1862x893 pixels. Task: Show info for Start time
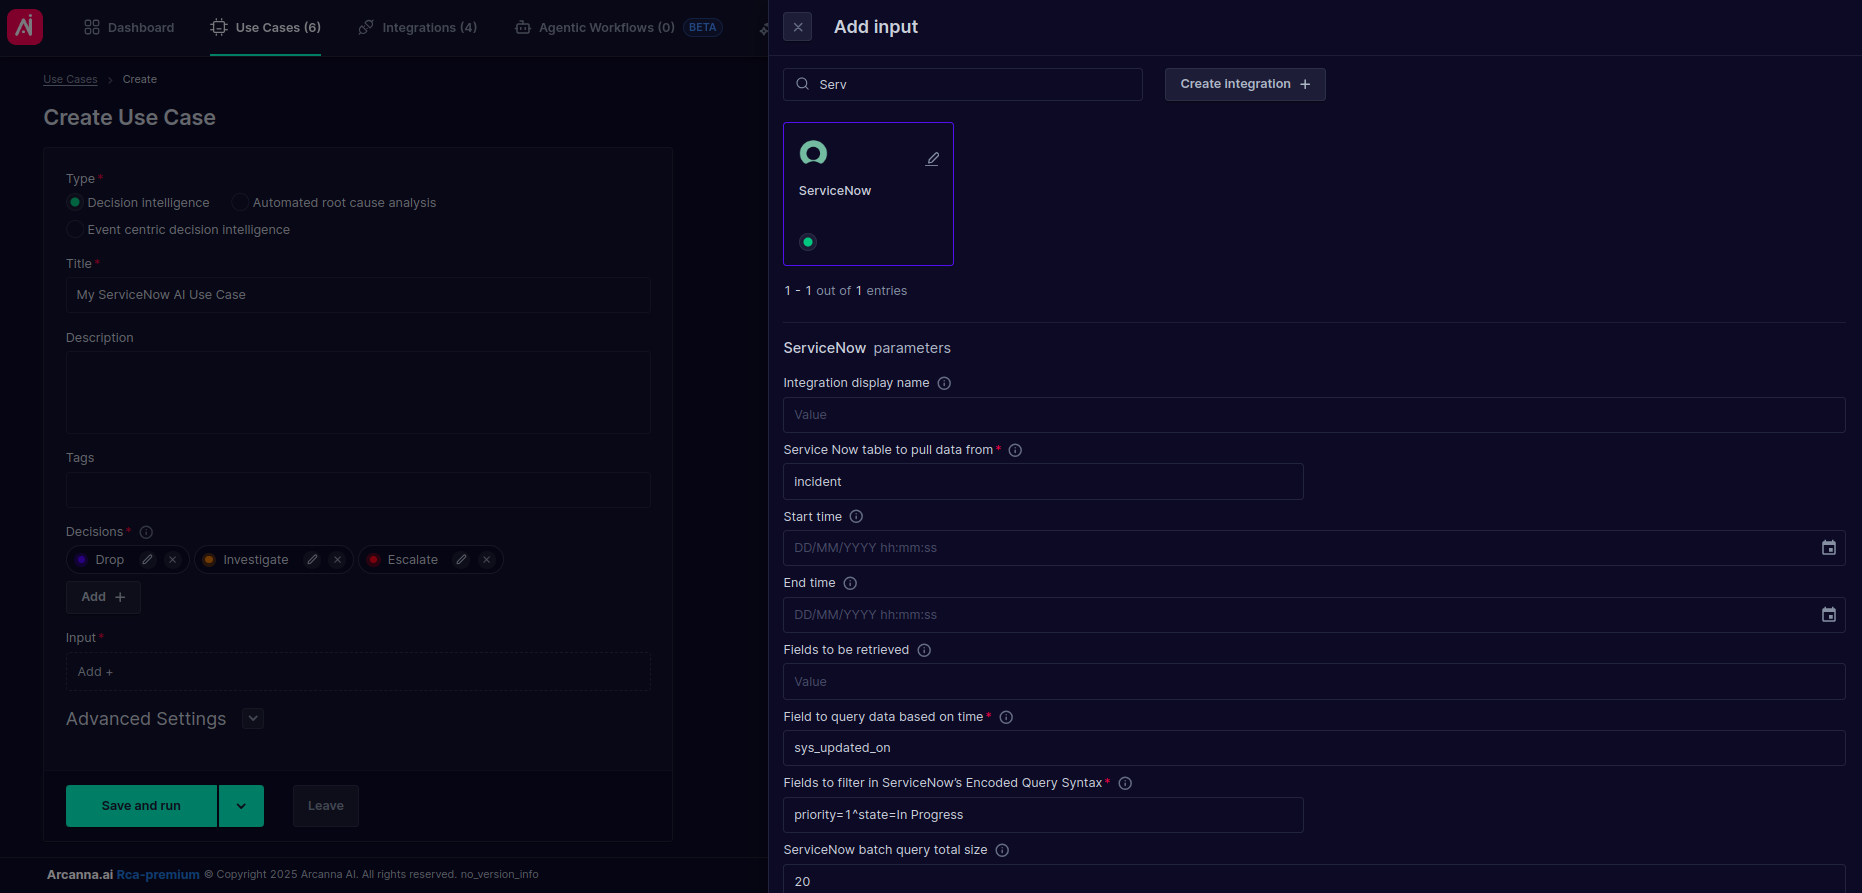[x=856, y=517]
